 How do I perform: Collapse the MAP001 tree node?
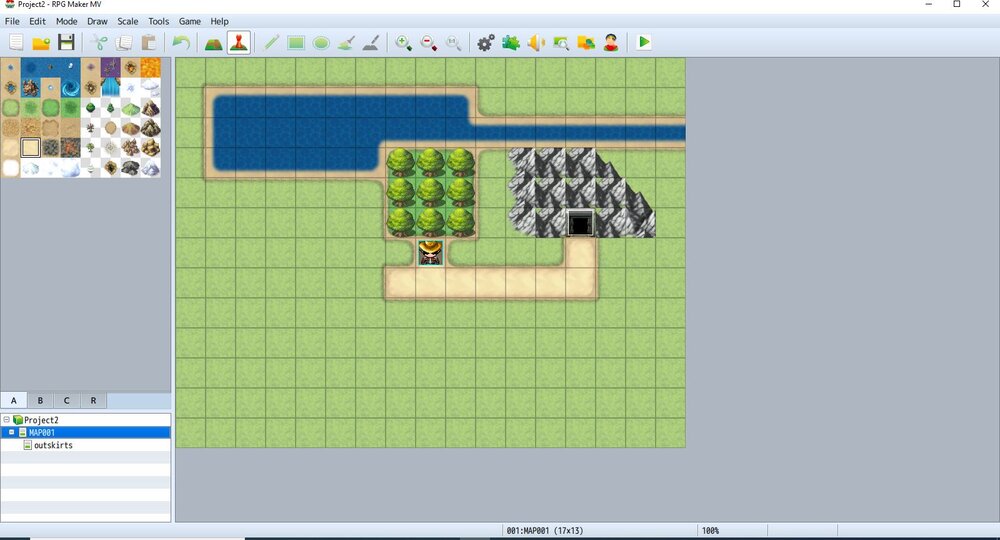point(11,432)
